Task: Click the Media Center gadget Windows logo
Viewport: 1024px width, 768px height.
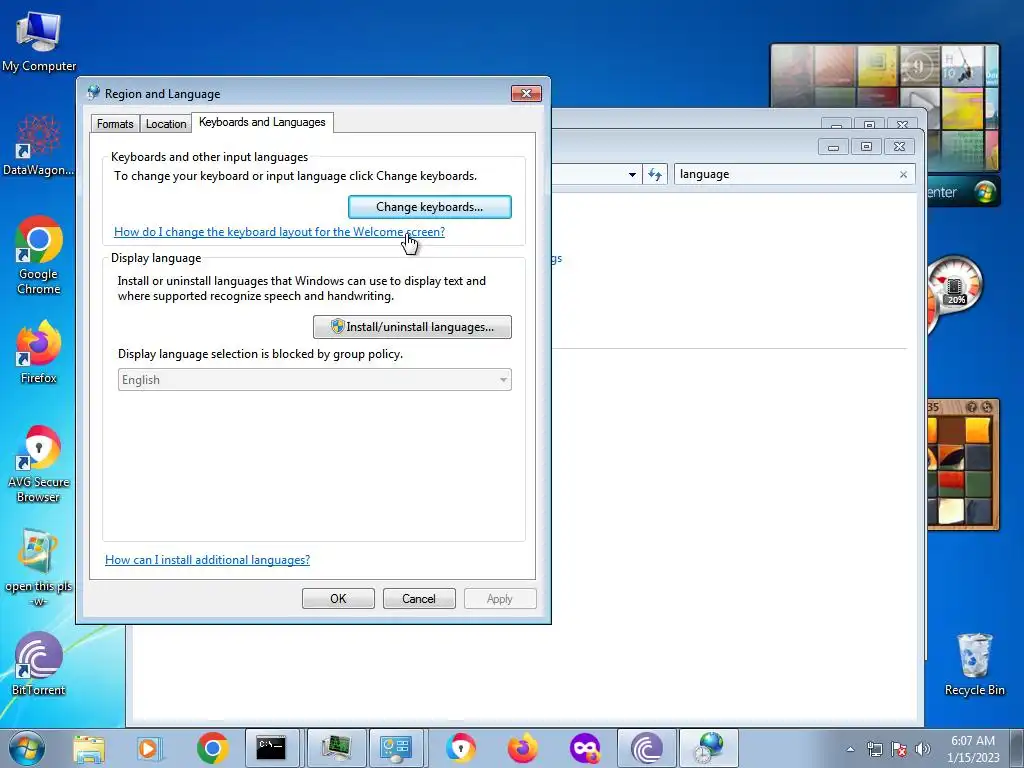Action: coord(985,192)
